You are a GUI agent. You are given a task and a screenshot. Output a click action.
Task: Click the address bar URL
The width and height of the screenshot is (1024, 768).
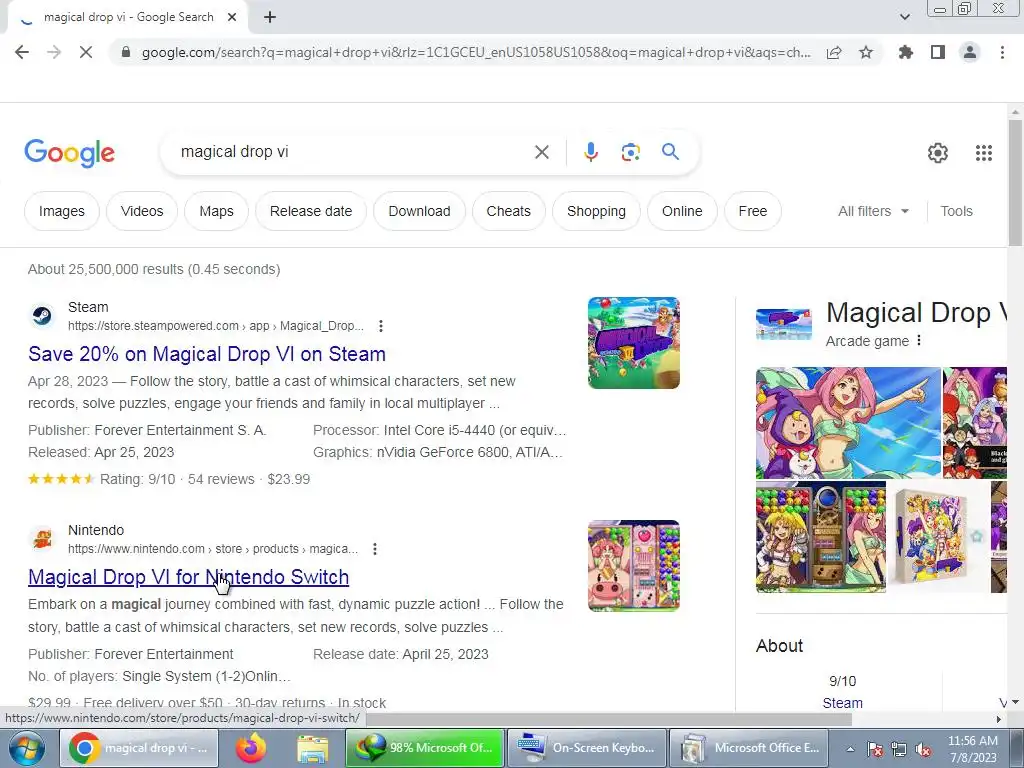(x=475, y=52)
